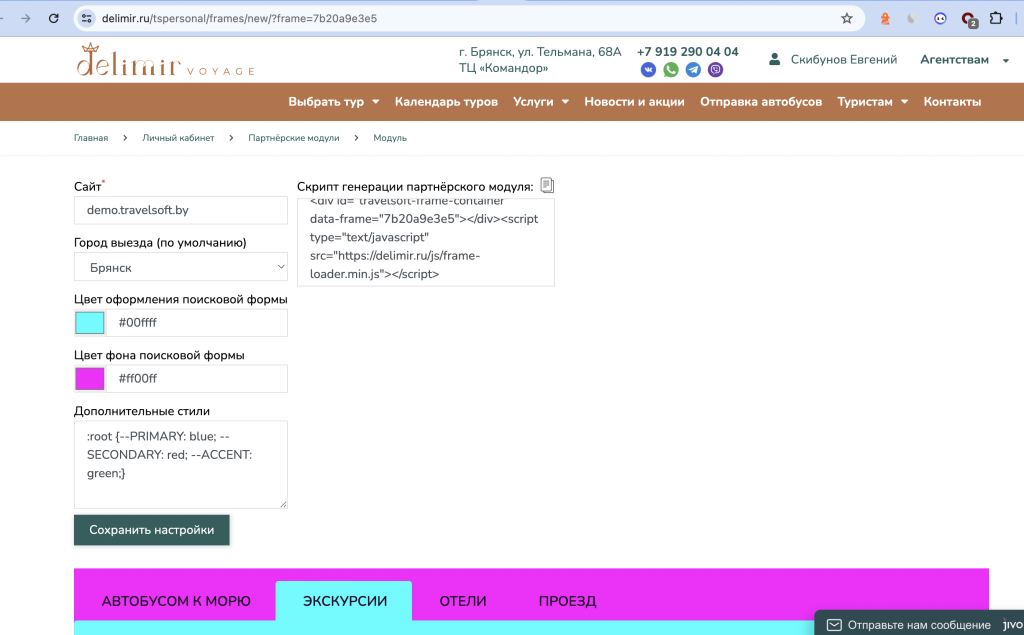Screen dimensions: 1024x635
Task: Go to Календарь туров
Action: pyautogui.click(x=446, y=102)
